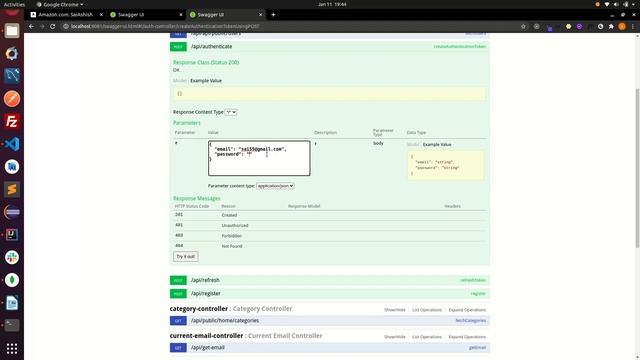Switch to Amazon.com tab
The image size is (640, 360).
pos(66,15)
